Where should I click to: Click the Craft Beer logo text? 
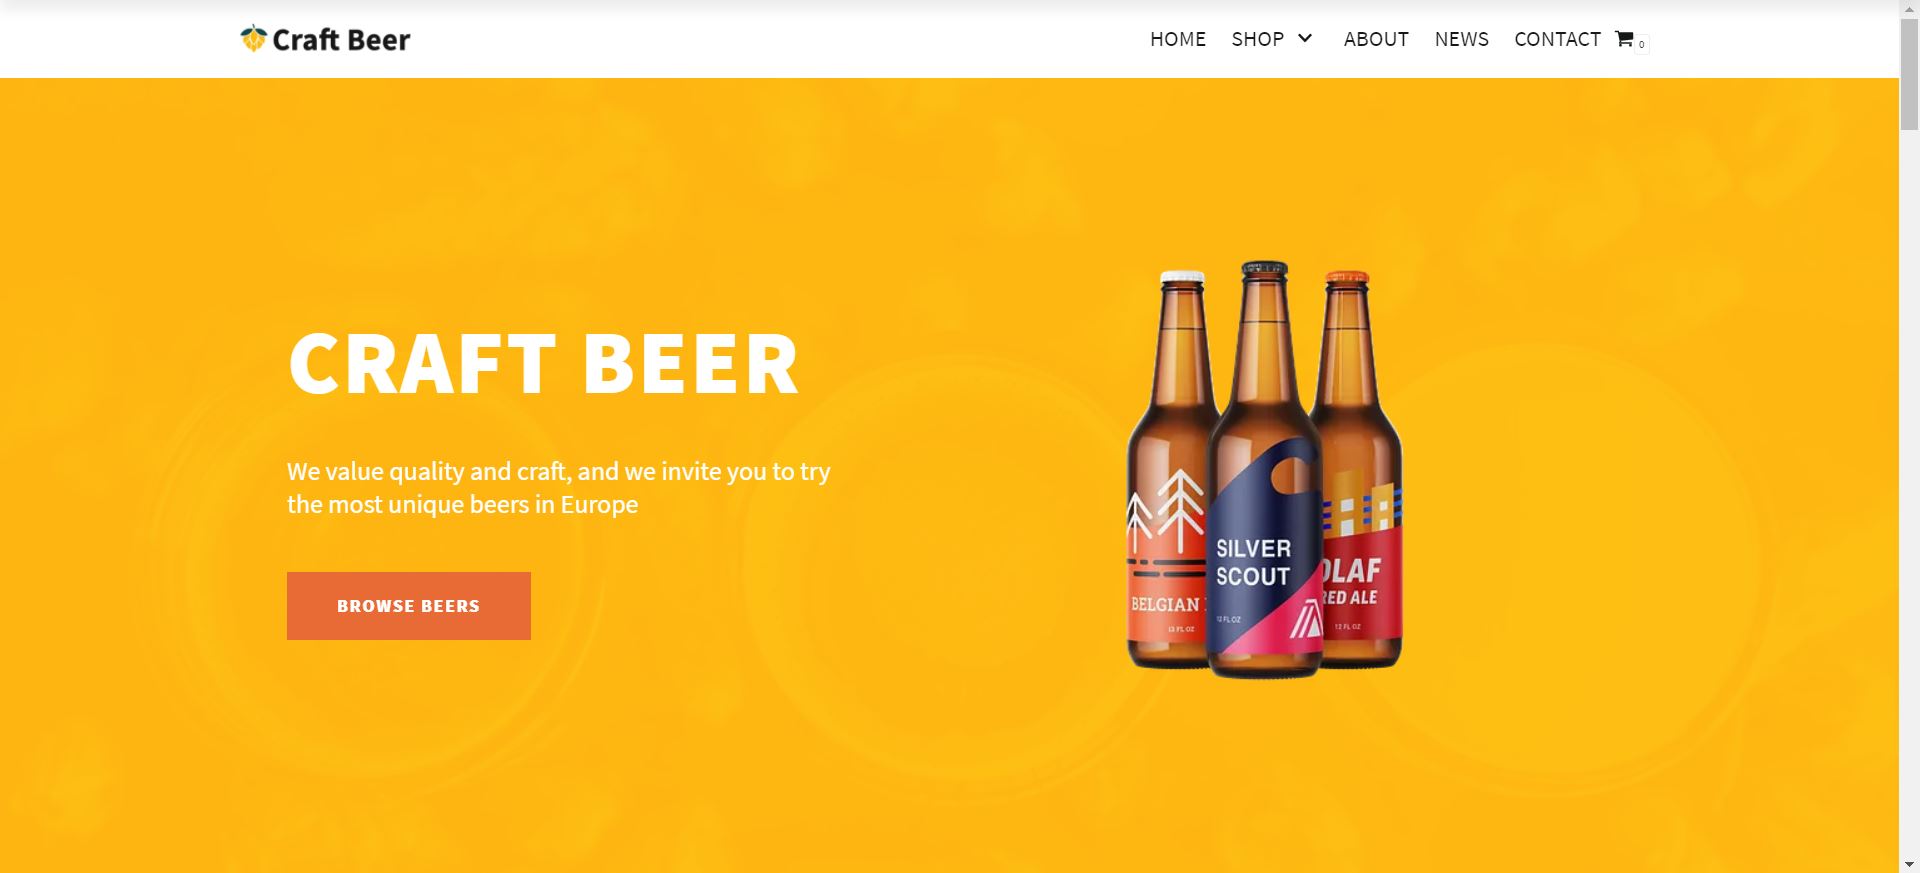click(x=341, y=40)
